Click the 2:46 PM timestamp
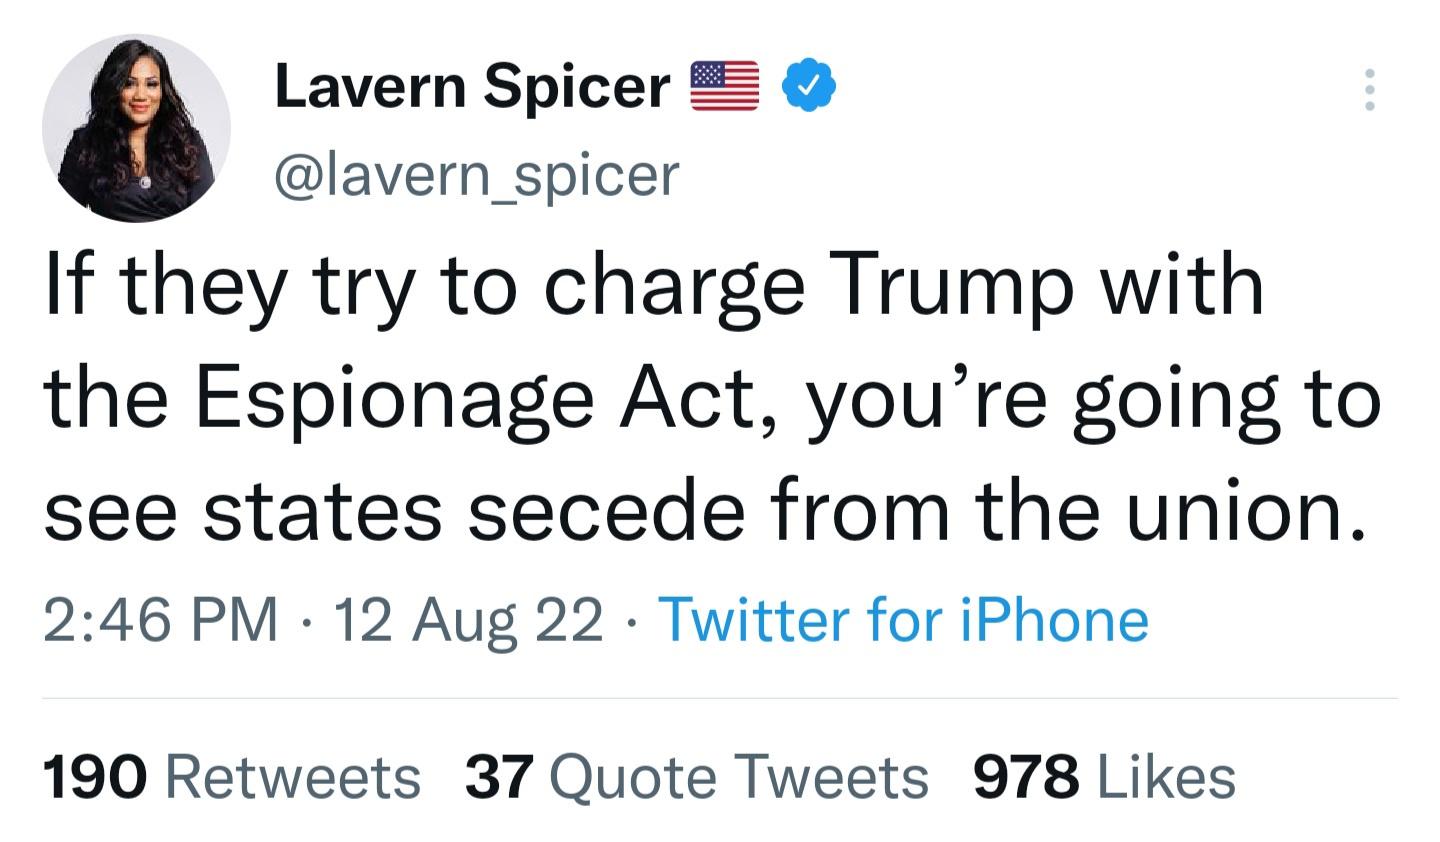The image size is (1440, 842). pyautogui.click(x=161, y=619)
